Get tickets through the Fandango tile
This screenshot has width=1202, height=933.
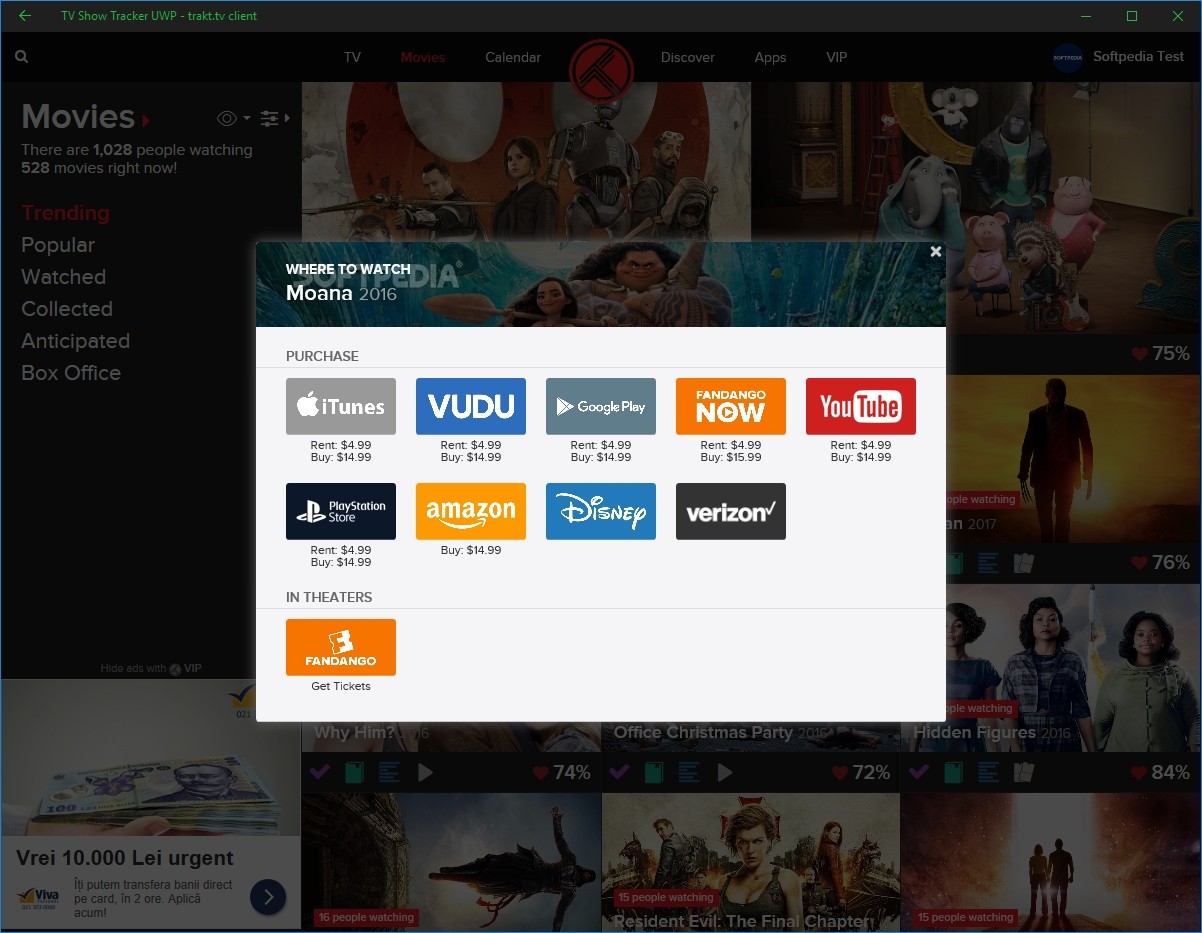coord(341,647)
